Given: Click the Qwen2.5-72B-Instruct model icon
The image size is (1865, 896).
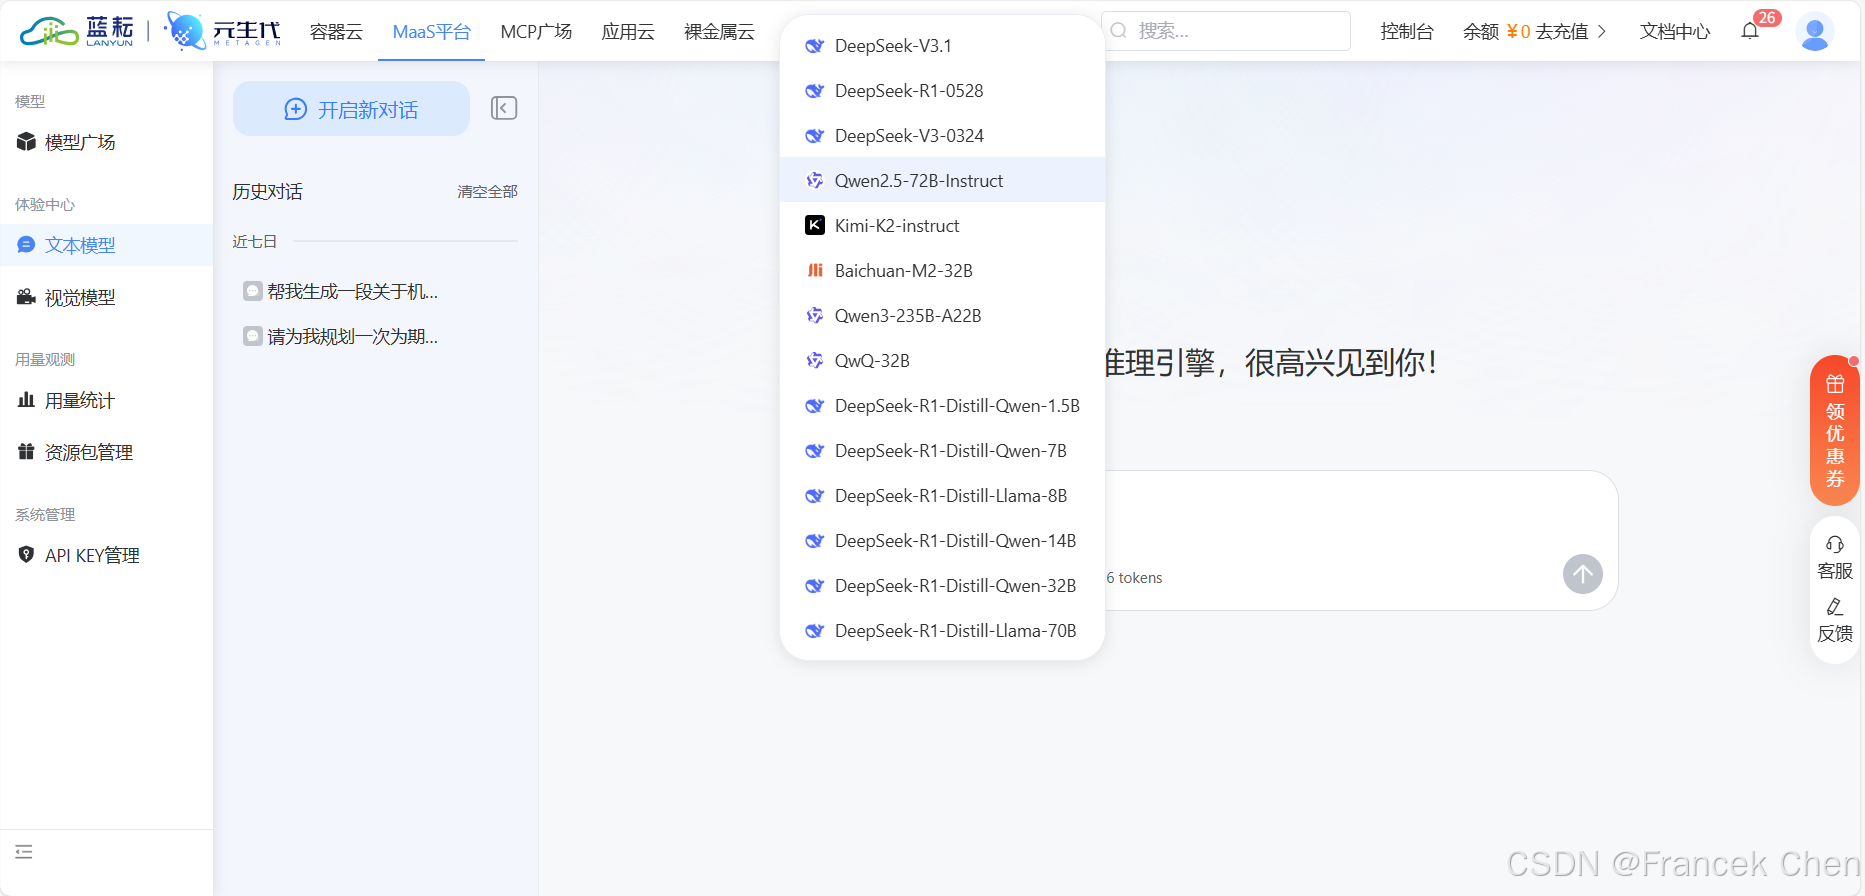Looking at the screenshot, I should point(815,180).
